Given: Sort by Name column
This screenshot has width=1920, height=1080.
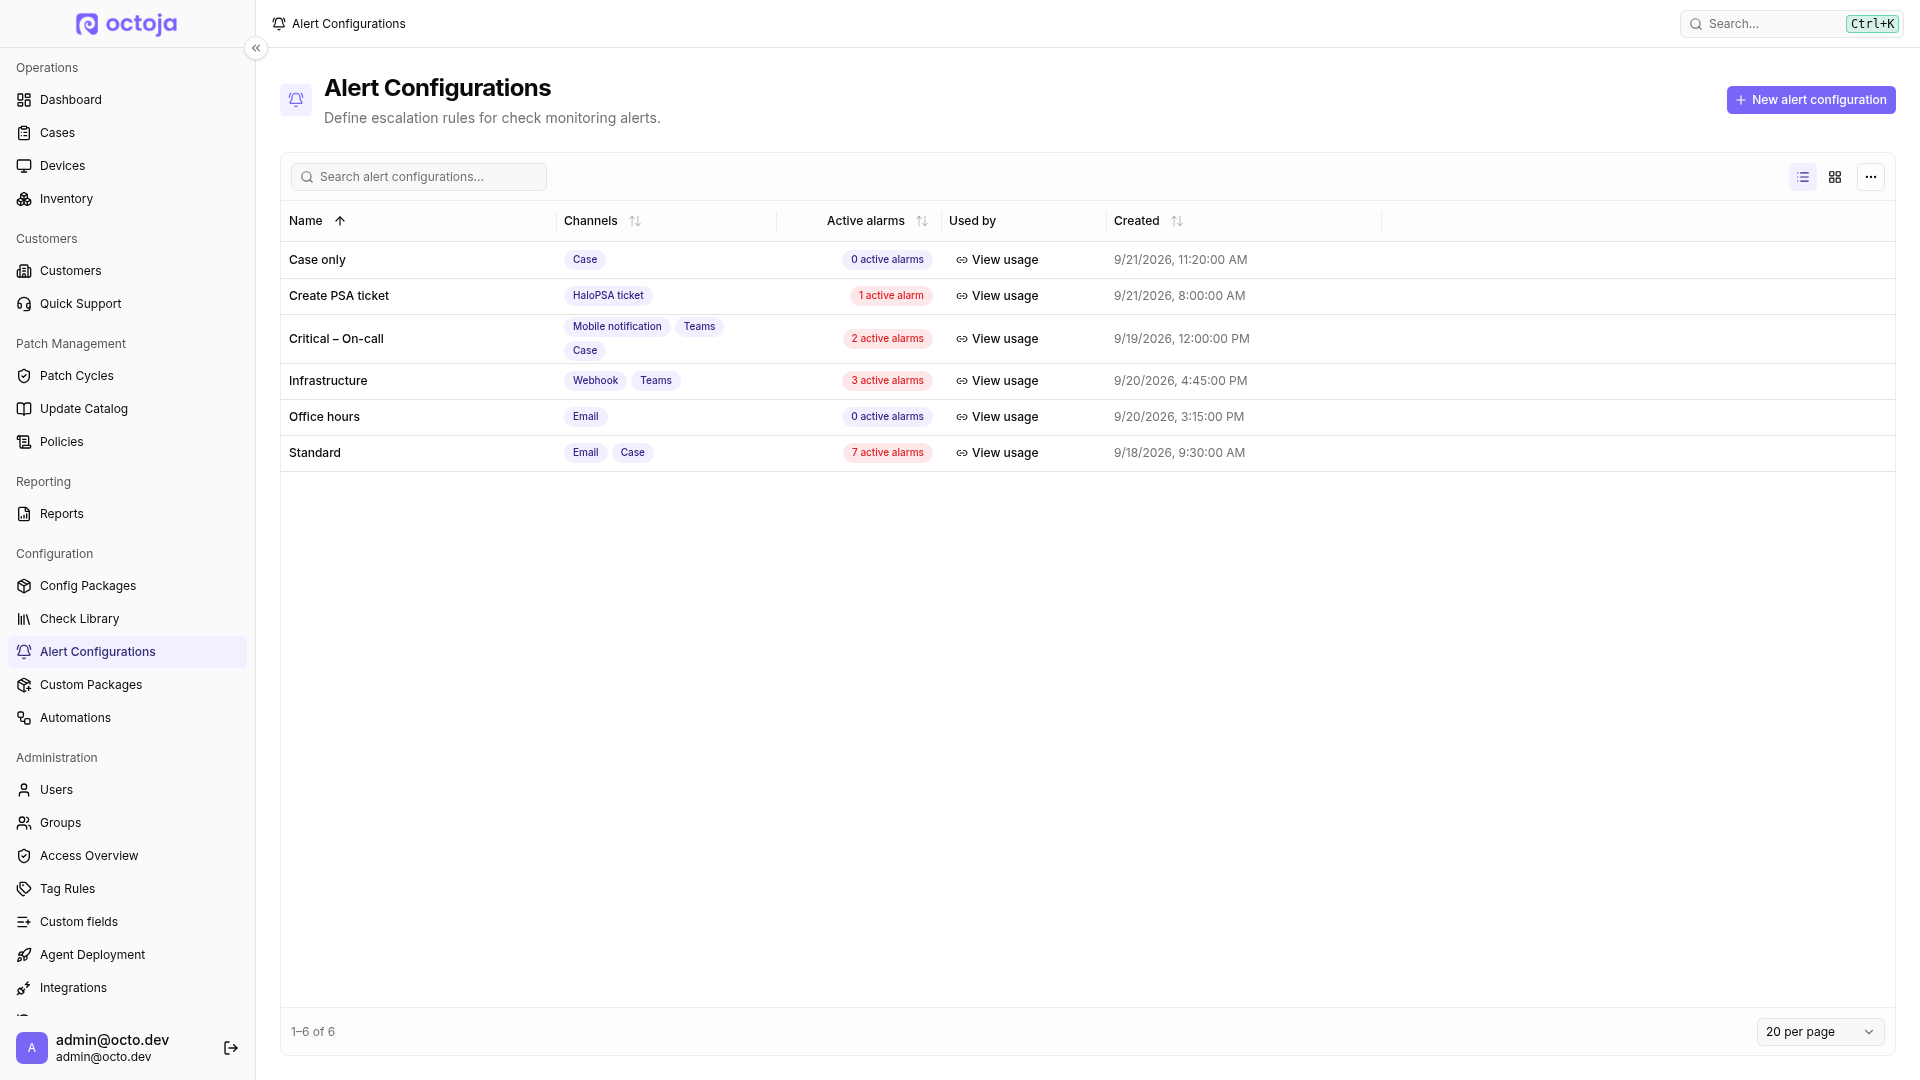Looking at the screenshot, I should [317, 221].
